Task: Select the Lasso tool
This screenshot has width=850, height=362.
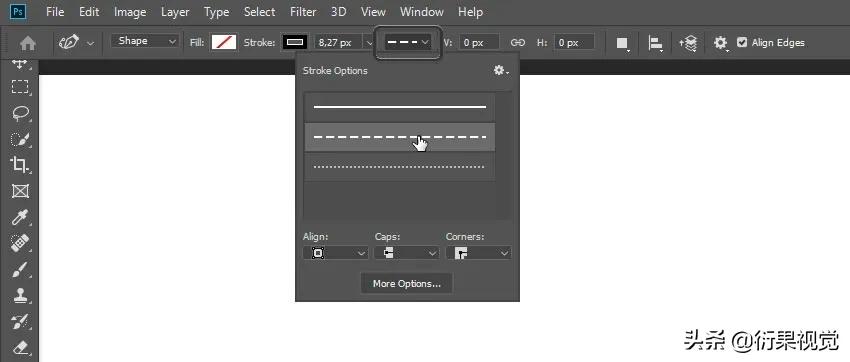Action: [x=20, y=113]
